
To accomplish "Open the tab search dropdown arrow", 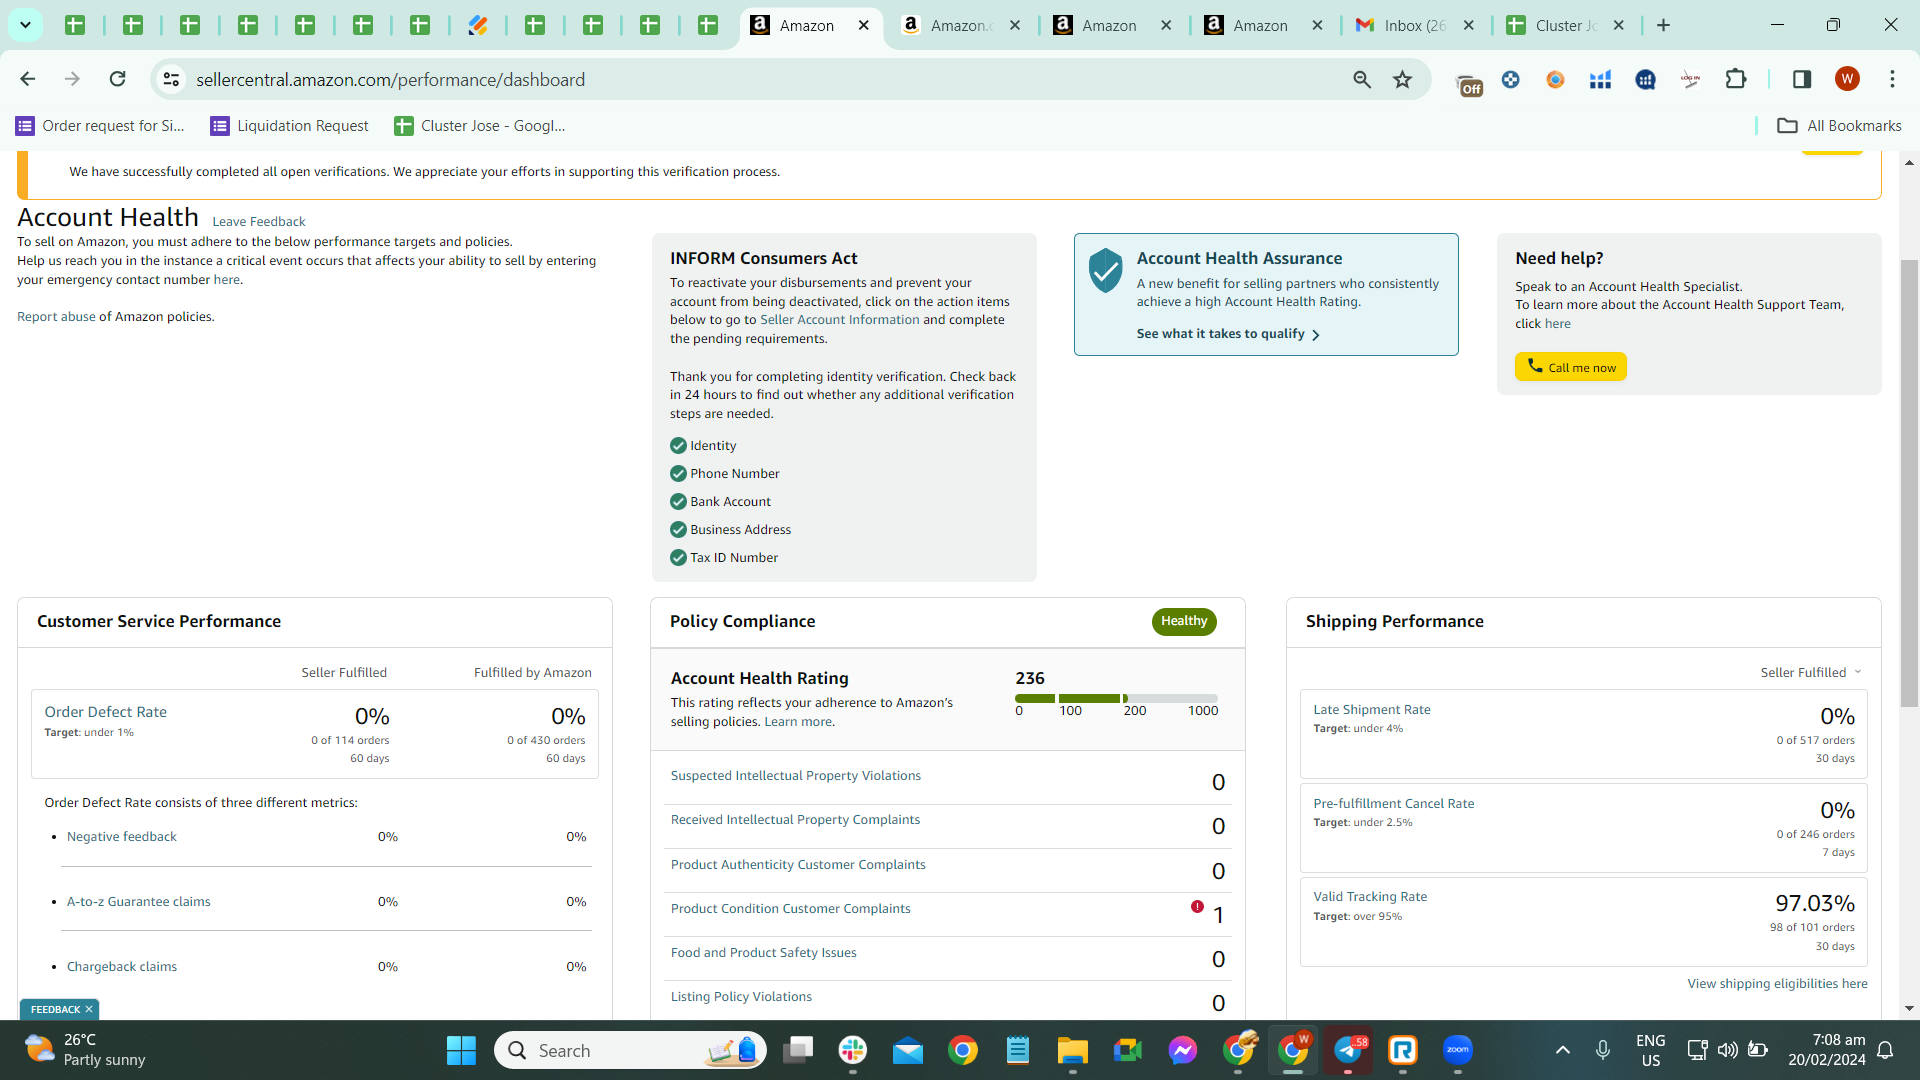I will pyautogui.click(x=25, y=25).
